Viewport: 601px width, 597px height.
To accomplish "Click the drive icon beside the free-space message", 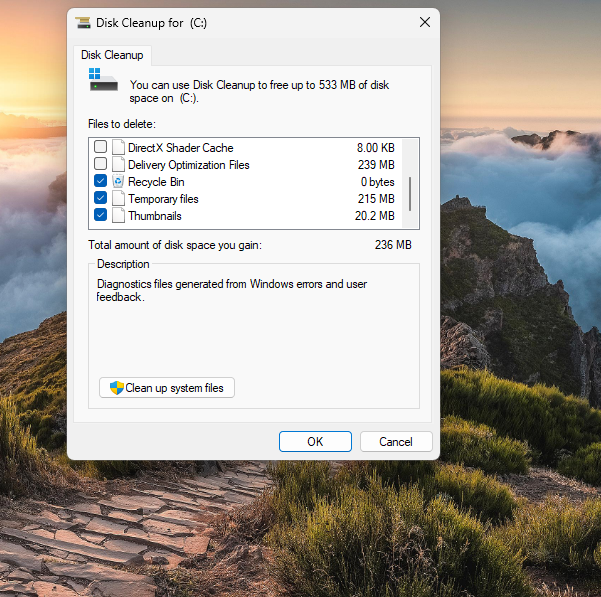I will (103, 80).
